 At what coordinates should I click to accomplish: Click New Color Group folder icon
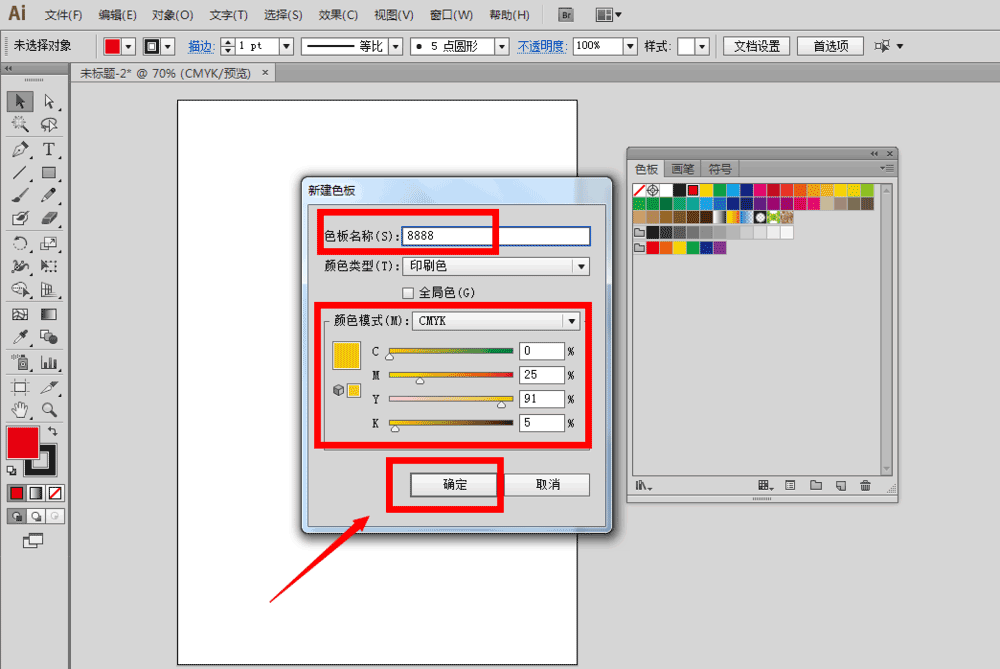point(816,485)
